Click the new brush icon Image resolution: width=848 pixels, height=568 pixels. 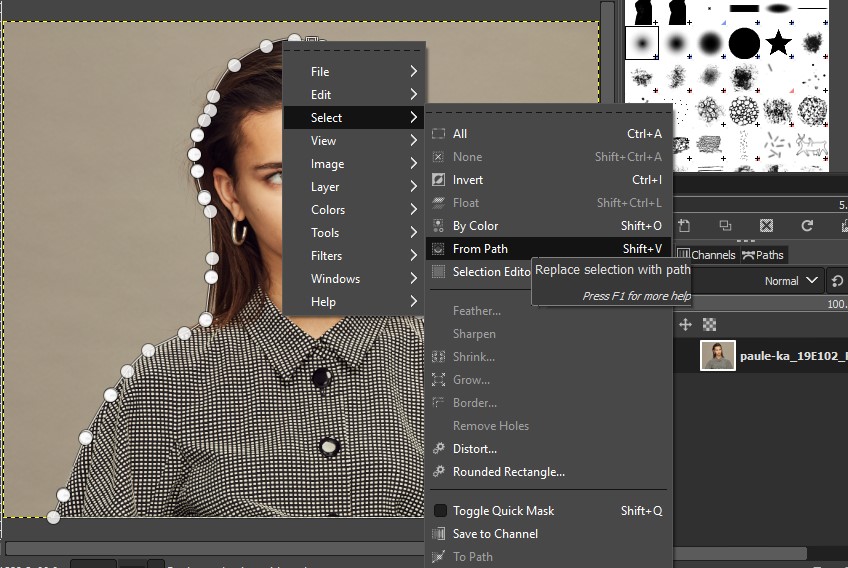(685, 226)
